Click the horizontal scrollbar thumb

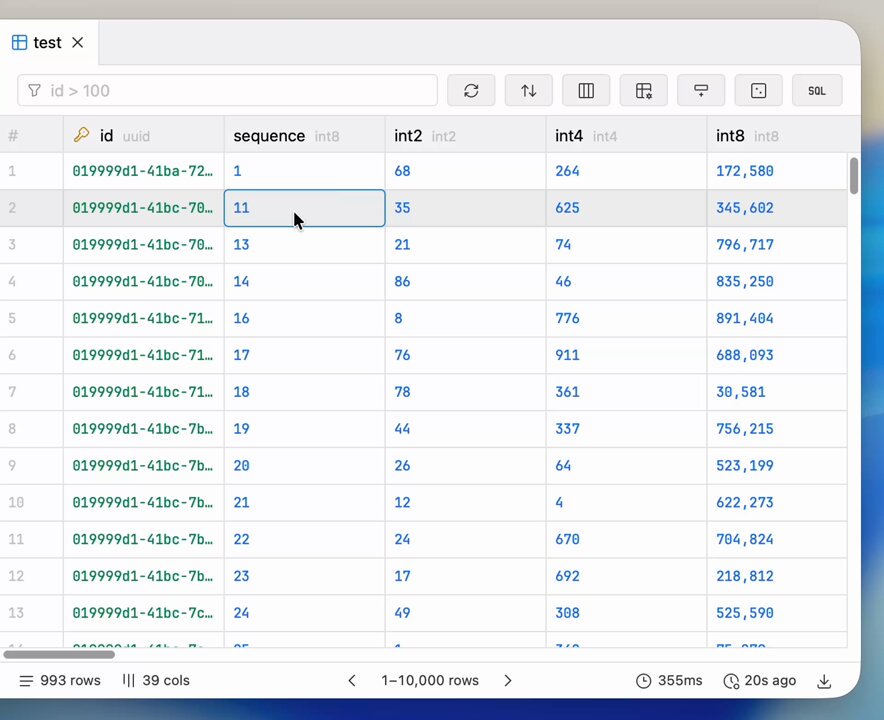58,654
